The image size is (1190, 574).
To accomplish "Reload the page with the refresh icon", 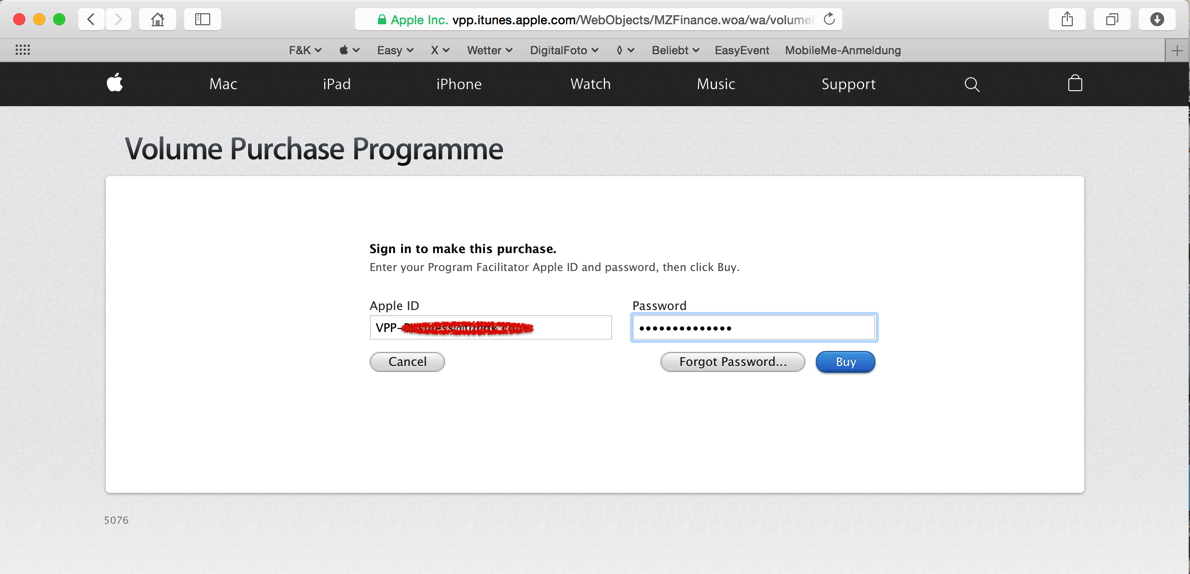I will point(829,19).
